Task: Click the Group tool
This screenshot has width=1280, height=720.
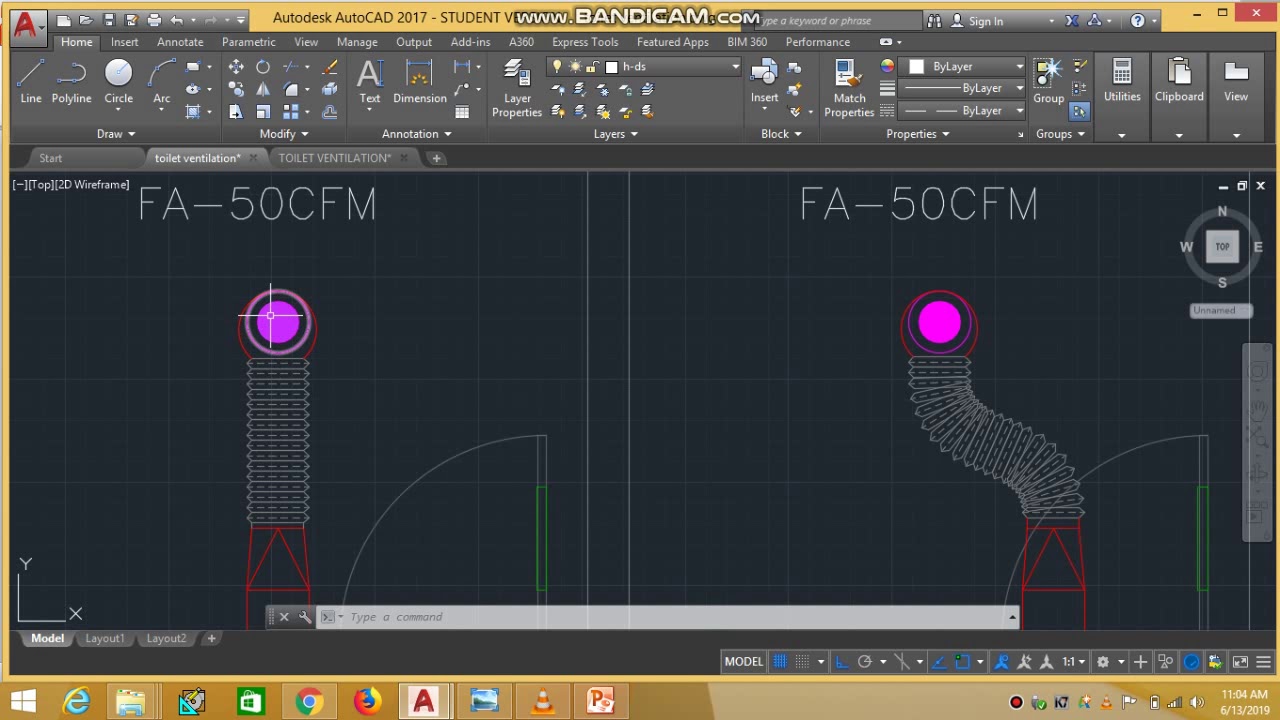Action: click(1048, 81)
